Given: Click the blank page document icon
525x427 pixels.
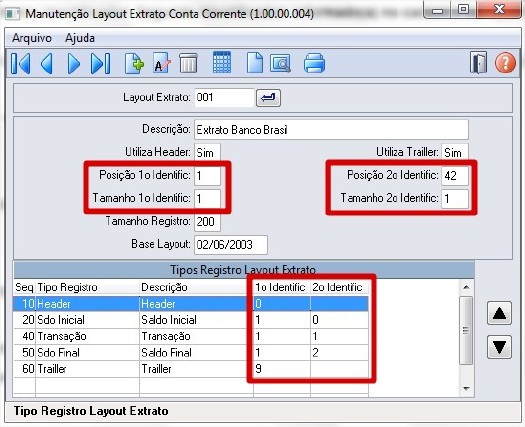Looking at the screenshot, I should tap(255, 63).
